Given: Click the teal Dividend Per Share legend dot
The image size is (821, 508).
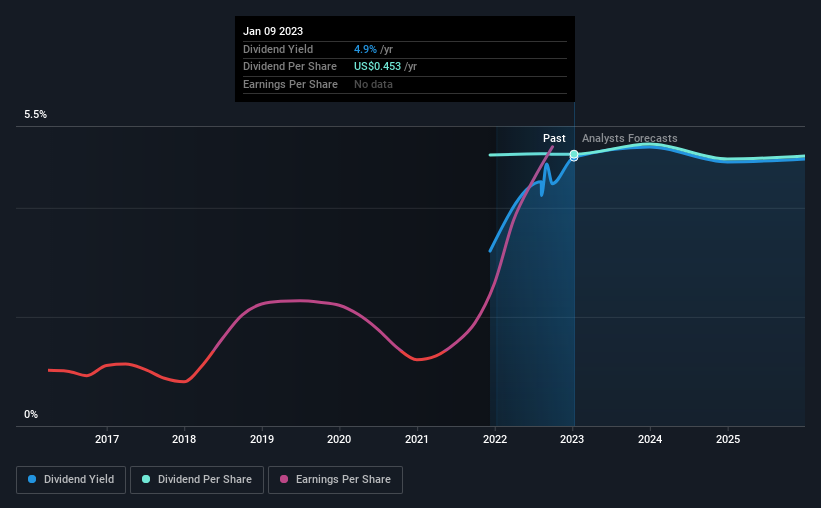Looking at the screenshot, I should click(x=146, y=479).
